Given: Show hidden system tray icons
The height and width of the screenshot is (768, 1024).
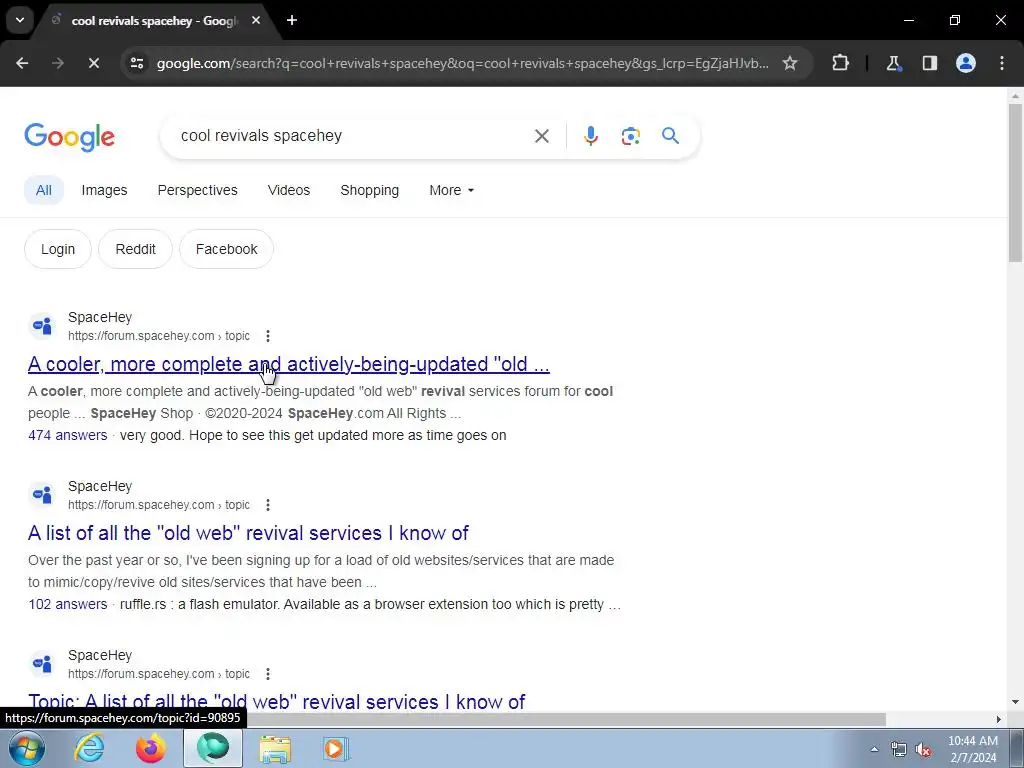Looking at the screenshot, I should (x=874, y=749).
